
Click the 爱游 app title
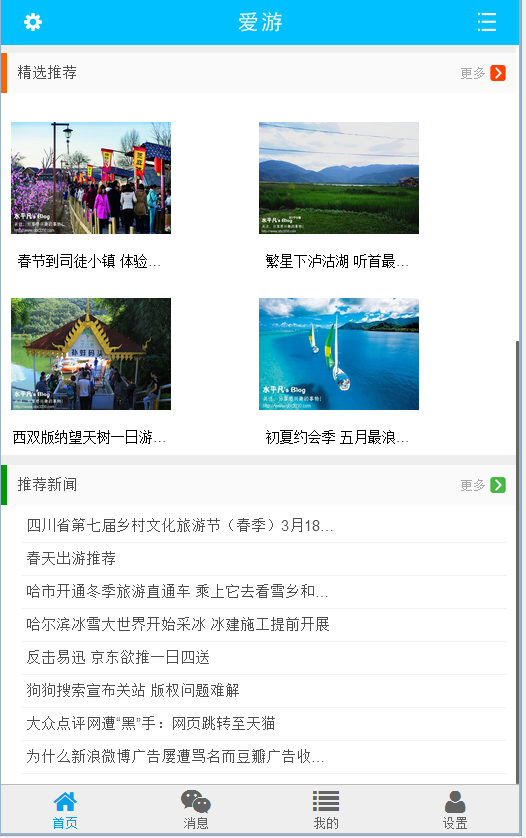tap(260, 22)
